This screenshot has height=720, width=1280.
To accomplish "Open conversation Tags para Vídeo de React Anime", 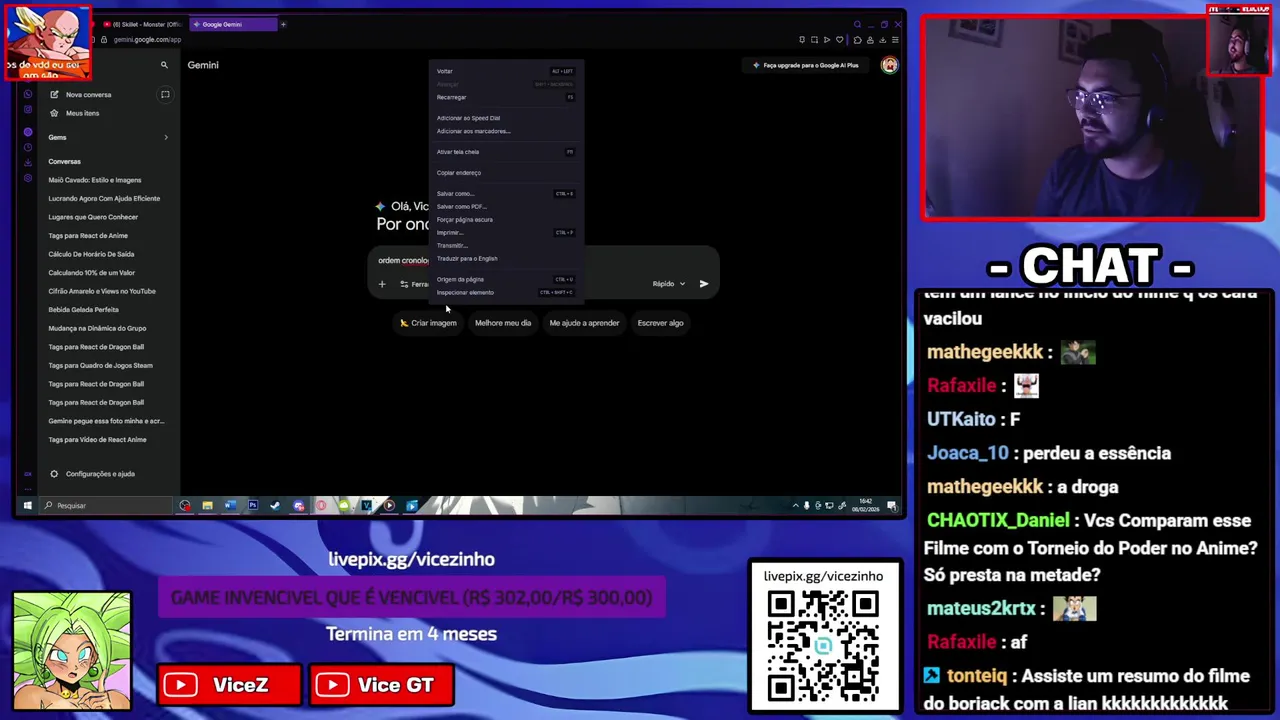I will (x=97, y=440).
